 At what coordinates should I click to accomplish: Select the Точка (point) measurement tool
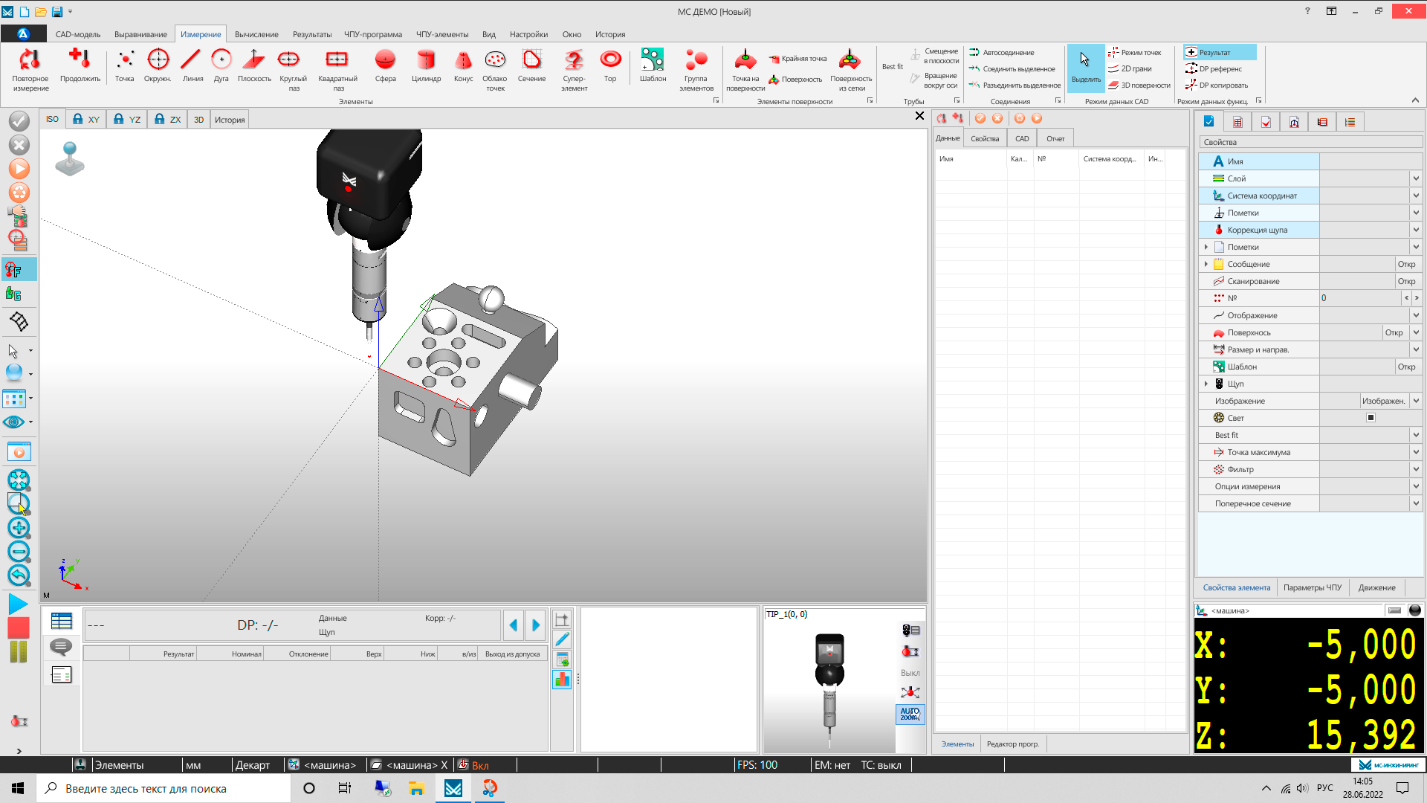click(x=125, y=65)
